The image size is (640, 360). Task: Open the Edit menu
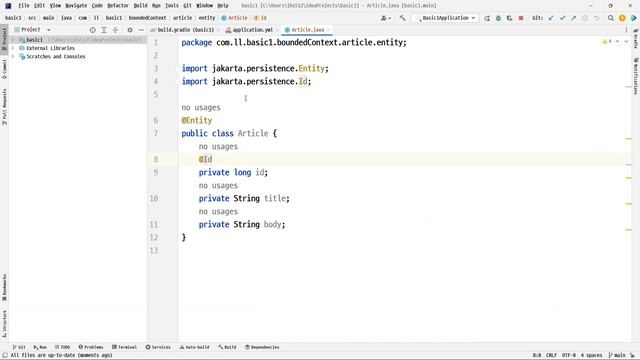(39, 6)
